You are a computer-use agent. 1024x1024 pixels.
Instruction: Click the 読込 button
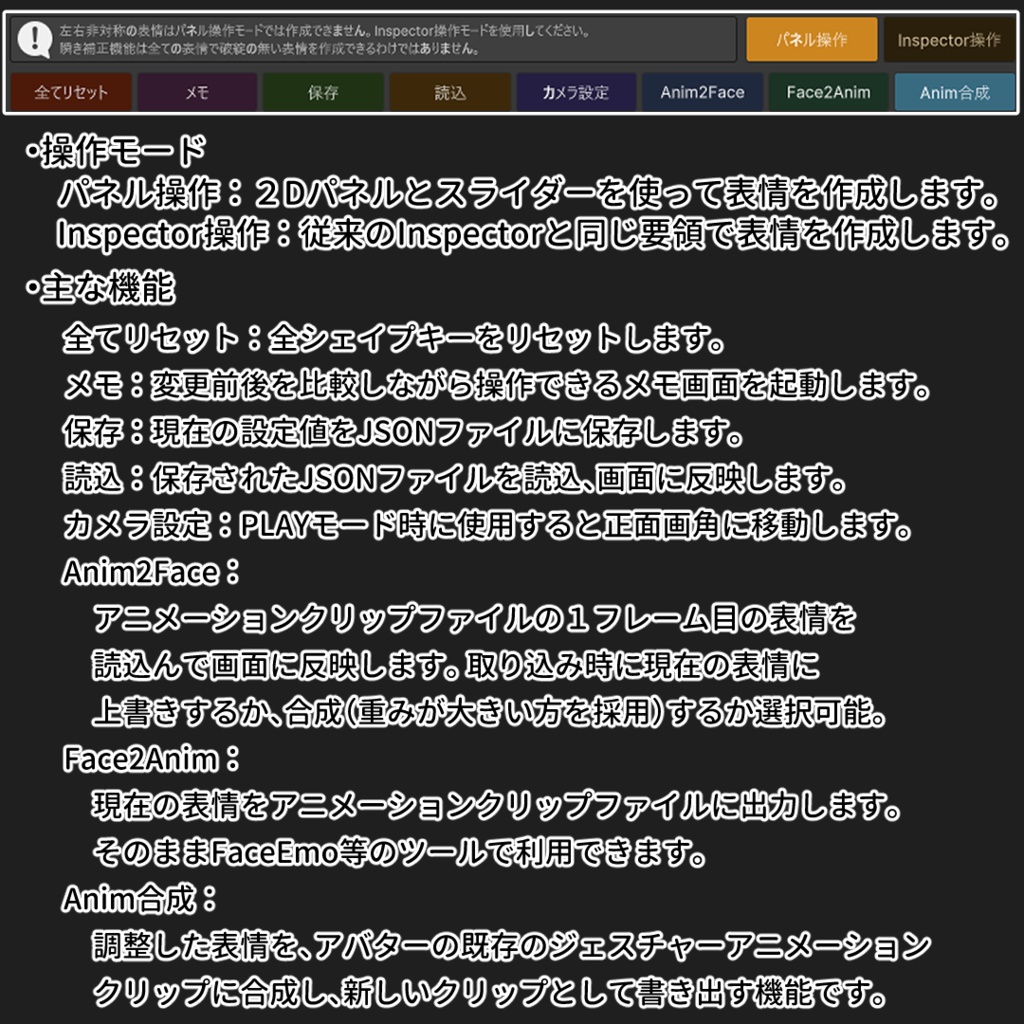pos(450,92)
